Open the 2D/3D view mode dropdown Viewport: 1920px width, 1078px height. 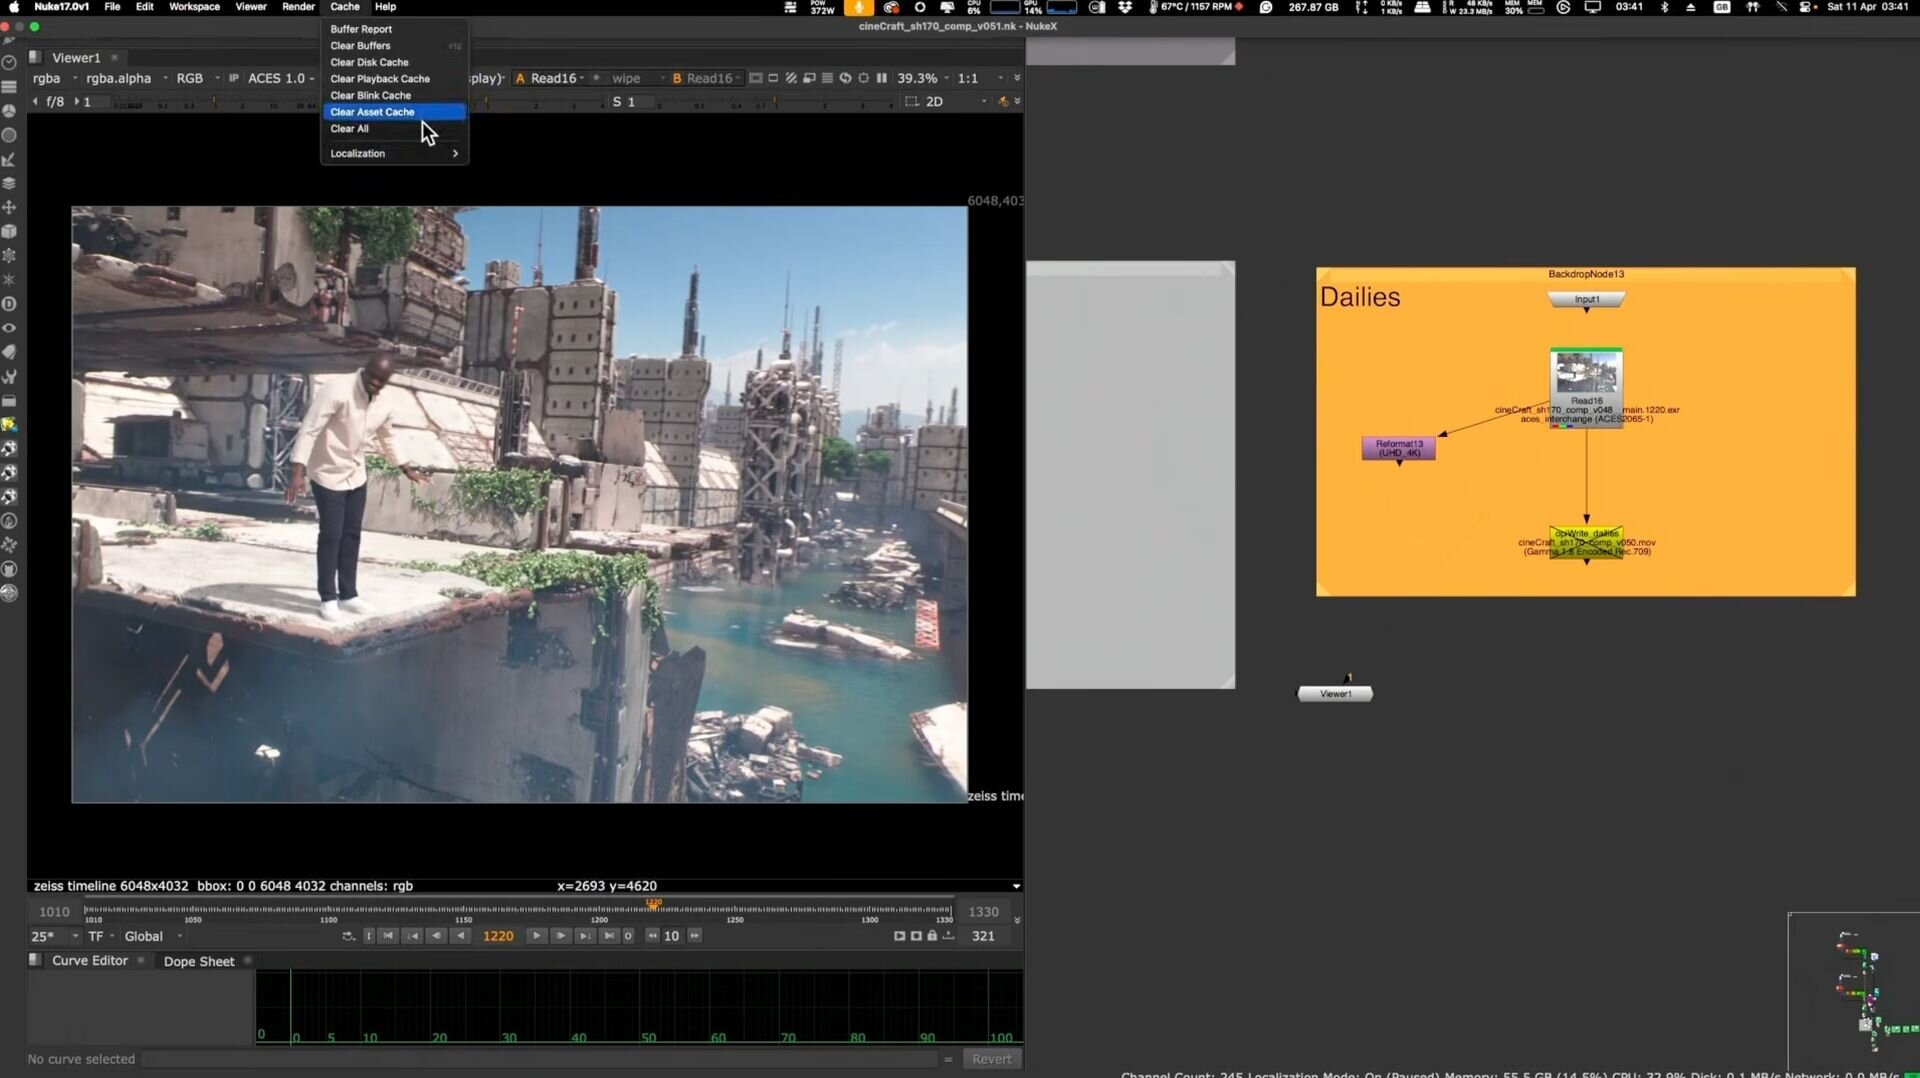click(946, 102)
